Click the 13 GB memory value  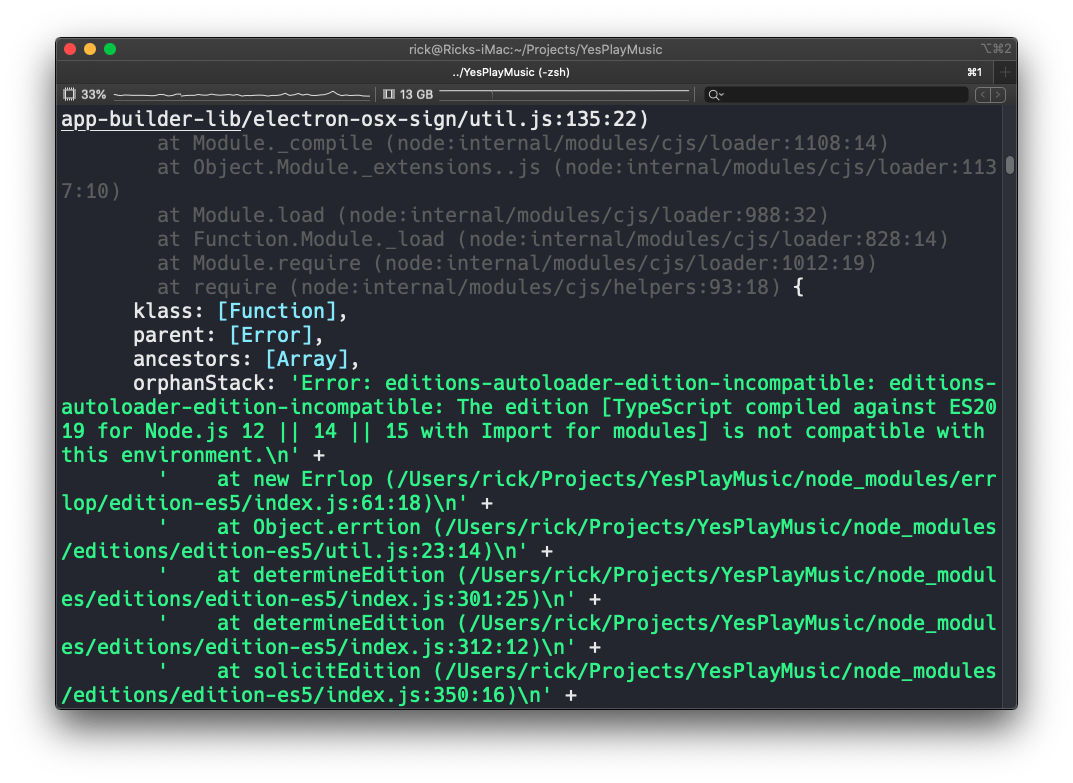tap(416, 94)
